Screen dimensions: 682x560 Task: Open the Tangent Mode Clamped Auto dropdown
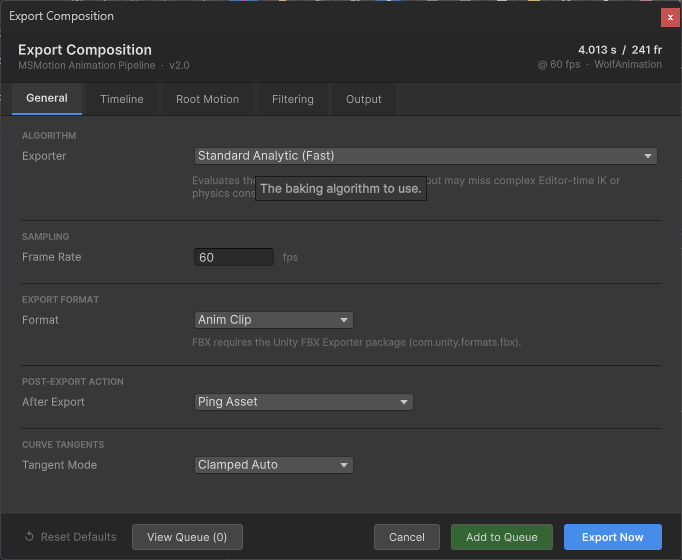click(x=274, y=465)
